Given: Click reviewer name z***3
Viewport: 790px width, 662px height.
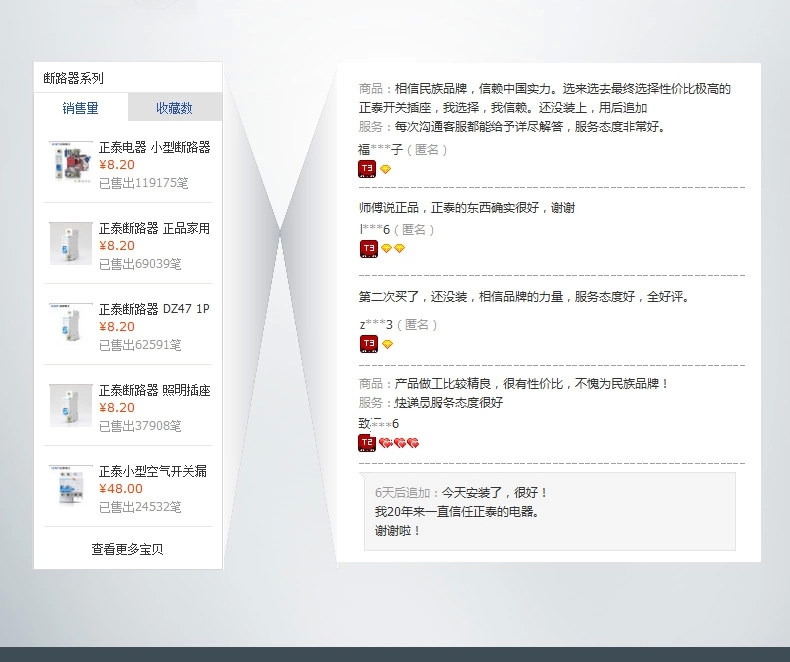Looking at the screenshot, I should [x=376, y=324].
